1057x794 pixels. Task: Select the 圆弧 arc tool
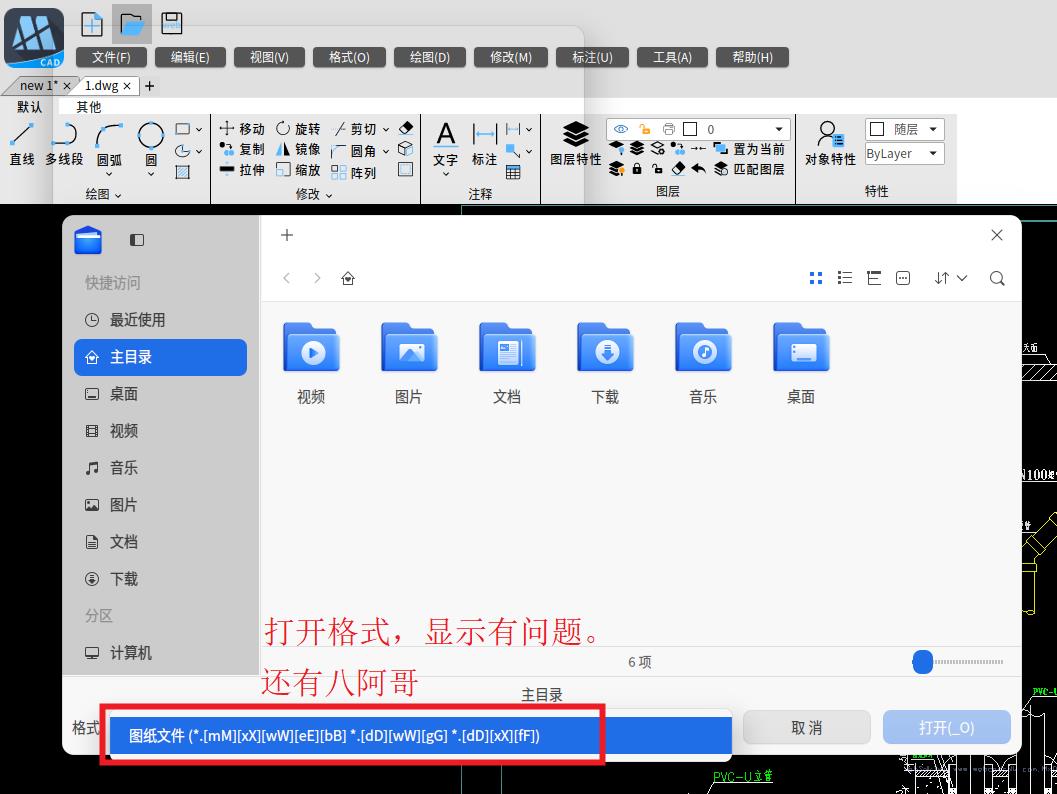point(109,144)
